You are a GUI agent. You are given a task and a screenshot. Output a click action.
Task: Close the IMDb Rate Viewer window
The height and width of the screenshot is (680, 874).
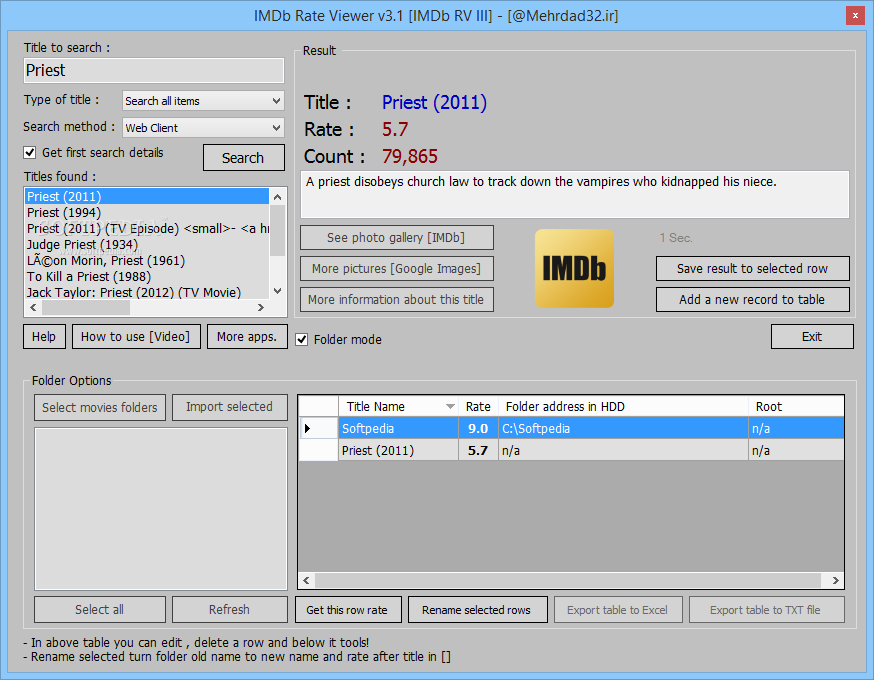[855, 16]
